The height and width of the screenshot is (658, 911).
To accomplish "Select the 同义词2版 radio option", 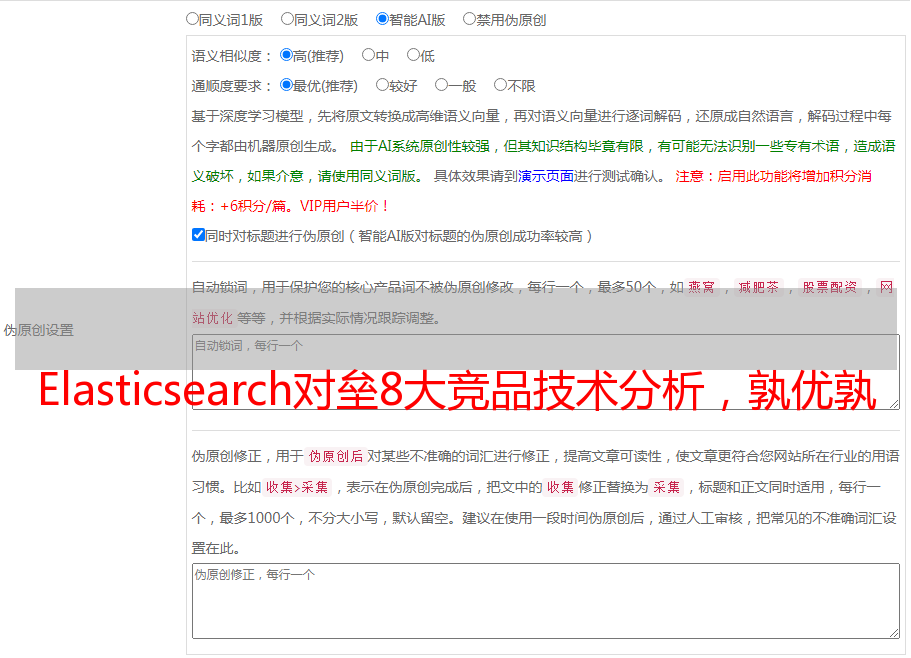I will (287, 19).
